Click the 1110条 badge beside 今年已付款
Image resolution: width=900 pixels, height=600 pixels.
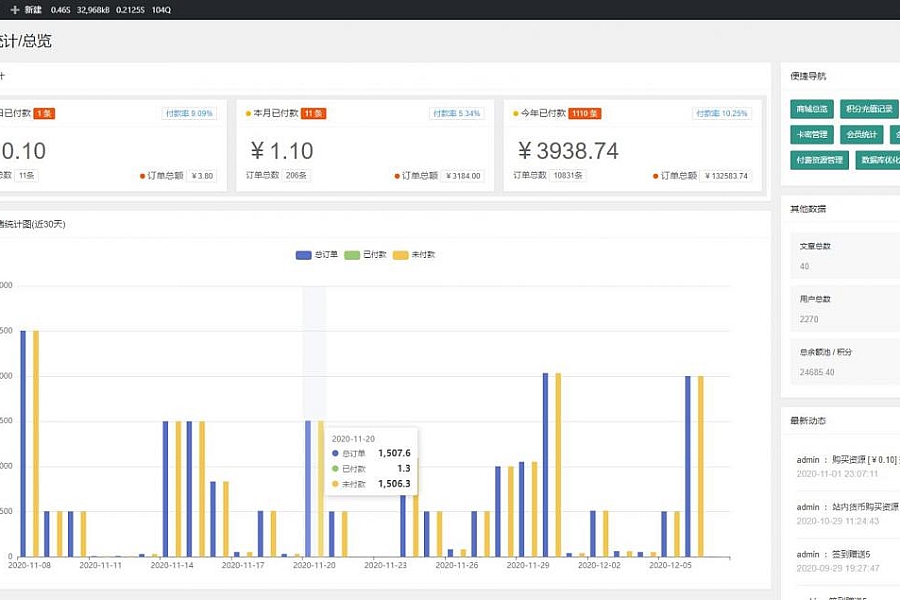click(585, 113)
